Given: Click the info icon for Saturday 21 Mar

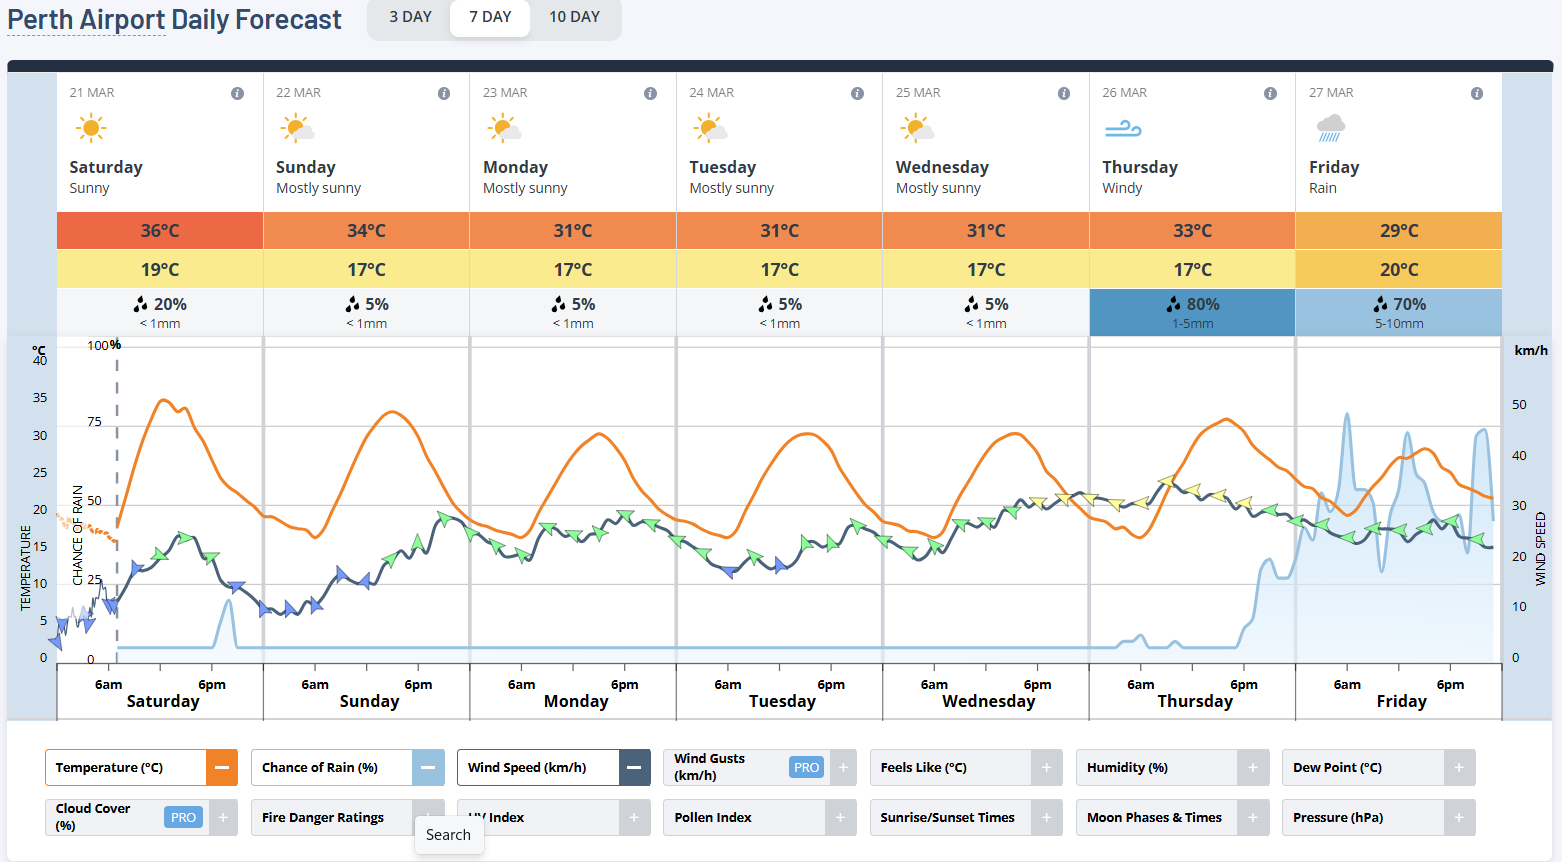Looking at the screenshot, I should (x=237, y=93).
